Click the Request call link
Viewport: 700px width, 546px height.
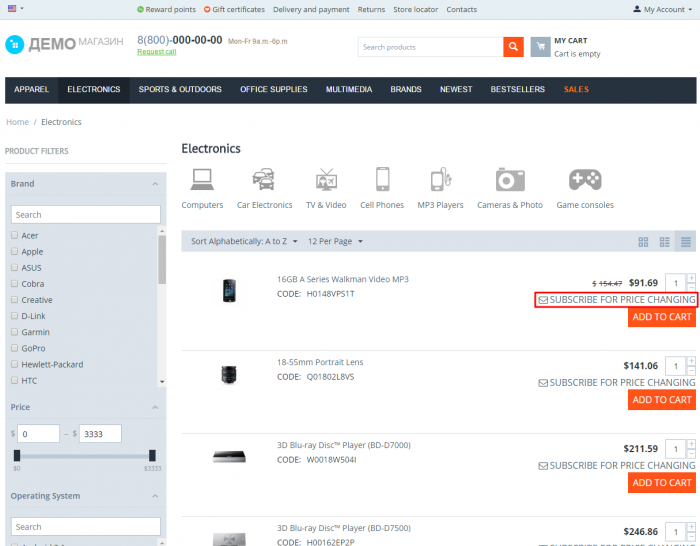coord(156,52)
